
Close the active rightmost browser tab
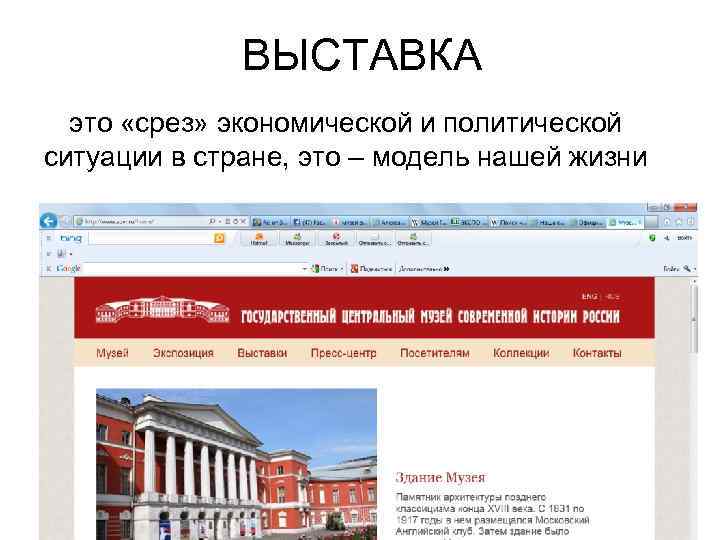[641, 222]
